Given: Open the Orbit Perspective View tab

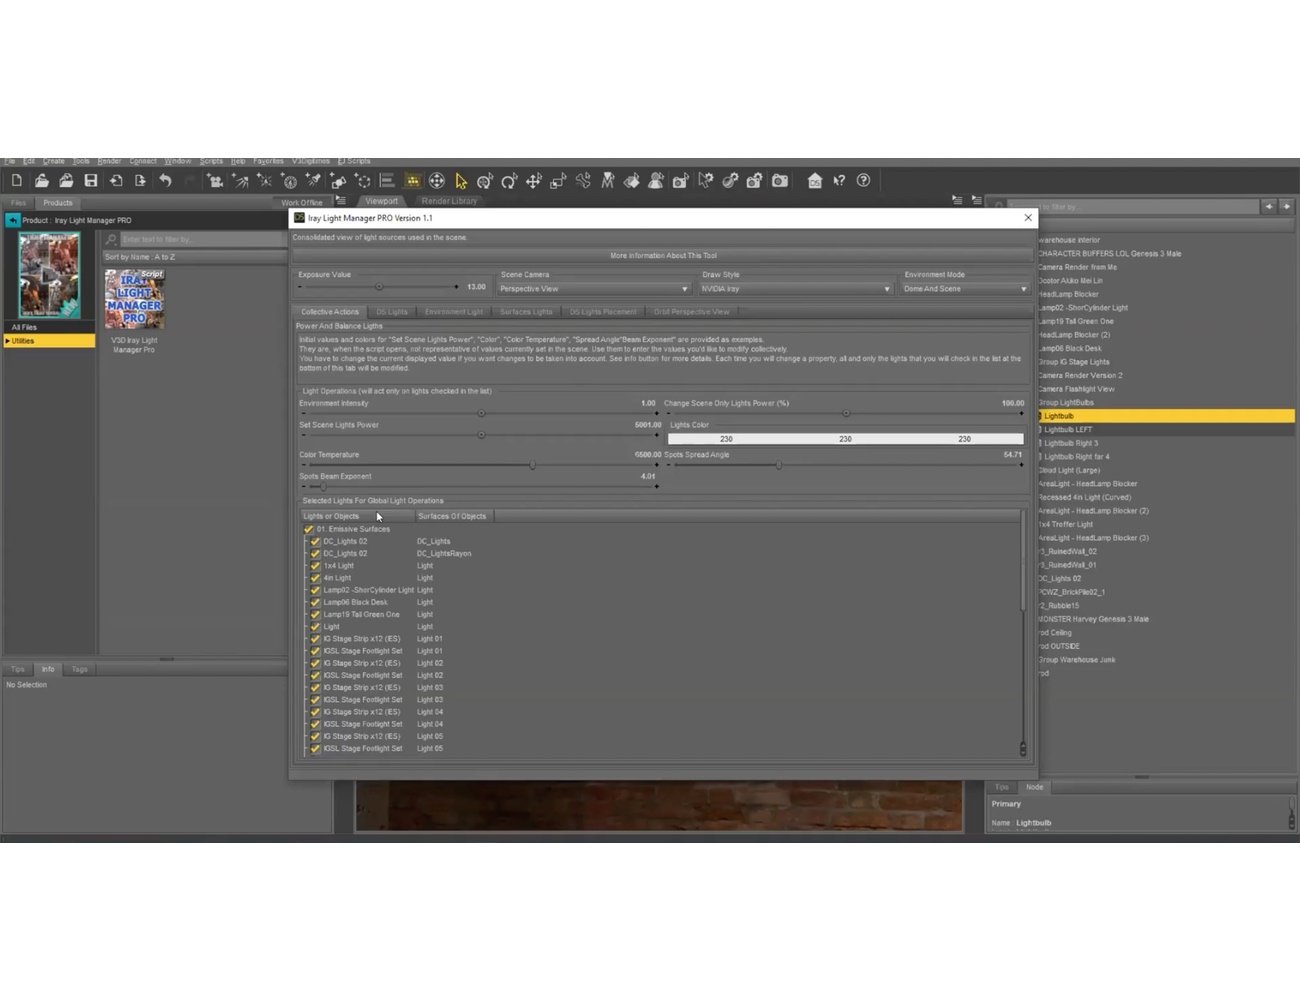Looking at the screenshot, I should pyautogui.click(x=692, y=312).
